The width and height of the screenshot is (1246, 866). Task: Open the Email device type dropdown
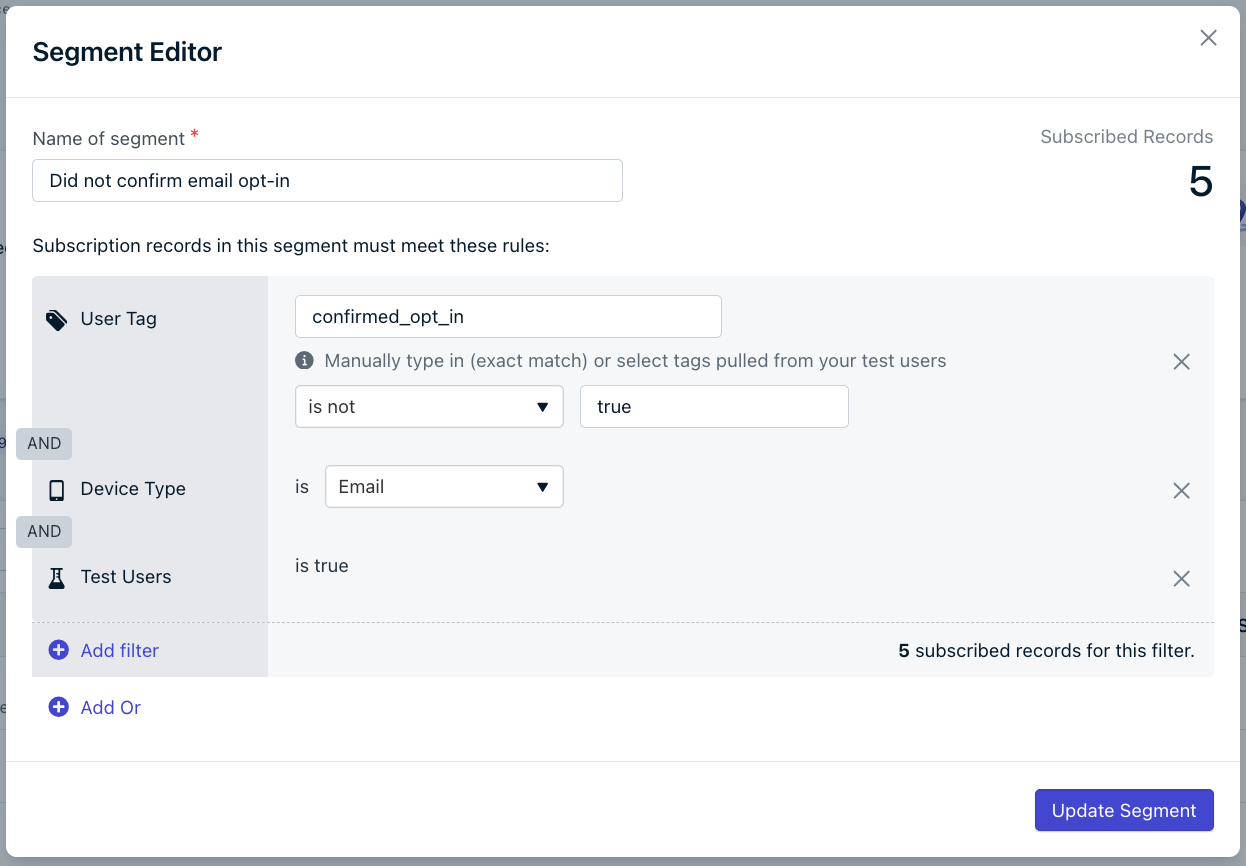pyautogui.click(x=444, y=487)
